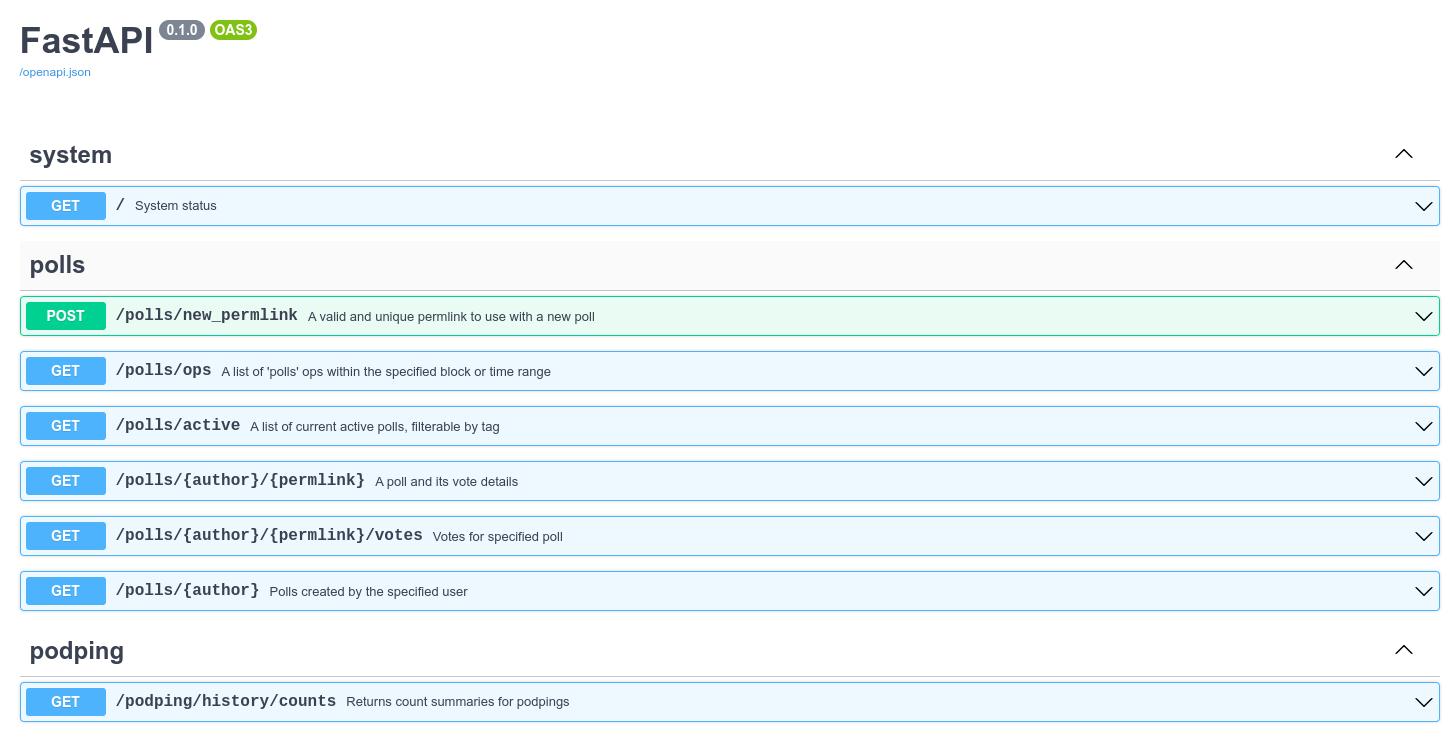Click the 0.1.0 version badge
Image resolution: width=1451 pixels, height=739 pixels.
tap(182, 30)
